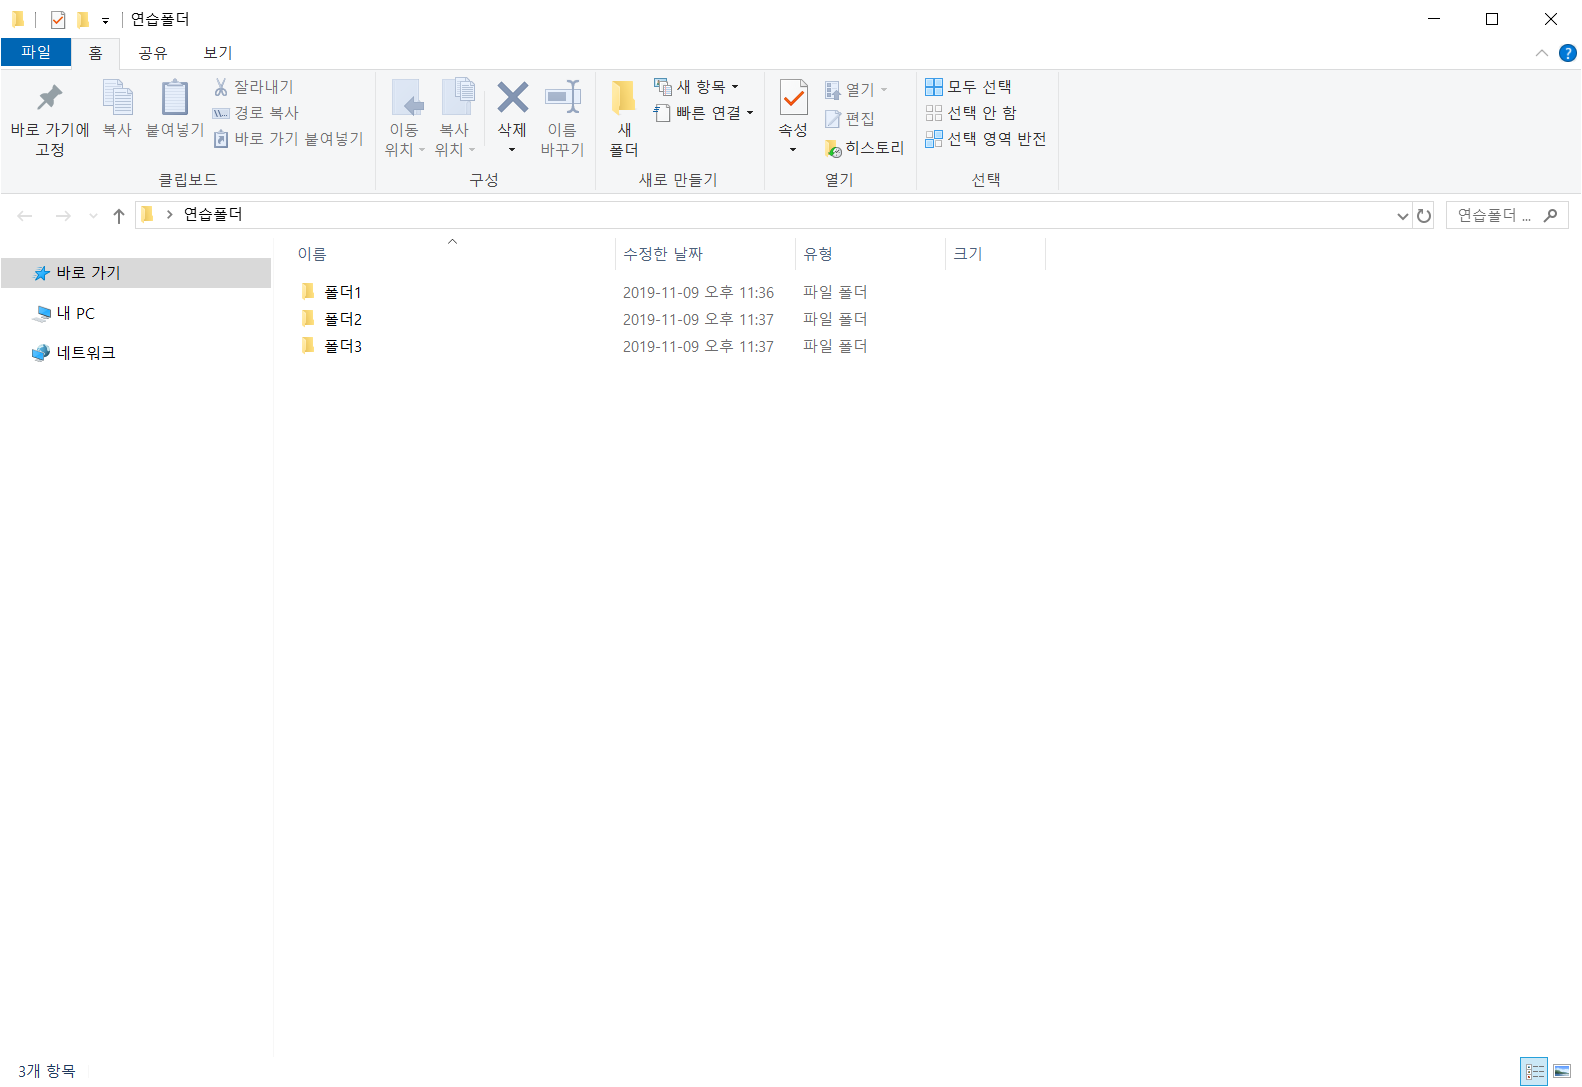Select 바로 가기 in navigation pane

136,273
